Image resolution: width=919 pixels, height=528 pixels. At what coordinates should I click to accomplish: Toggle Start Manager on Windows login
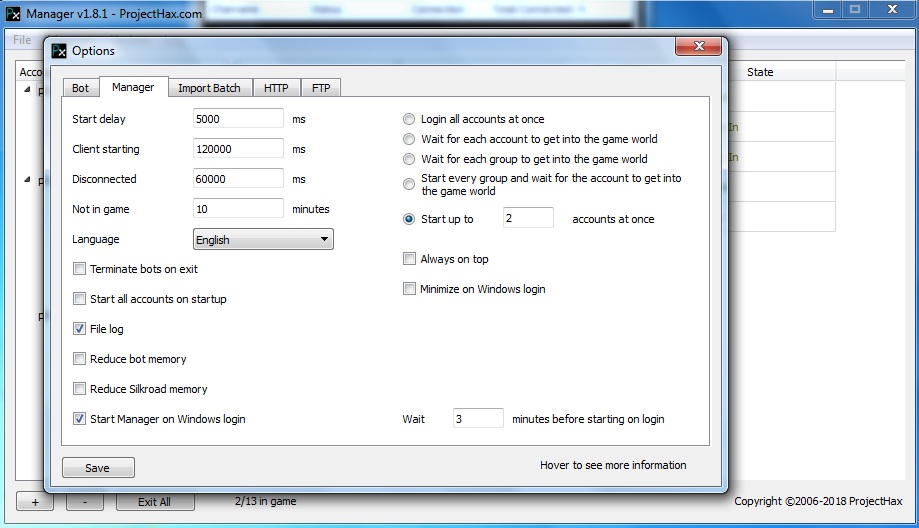point(80,419)
